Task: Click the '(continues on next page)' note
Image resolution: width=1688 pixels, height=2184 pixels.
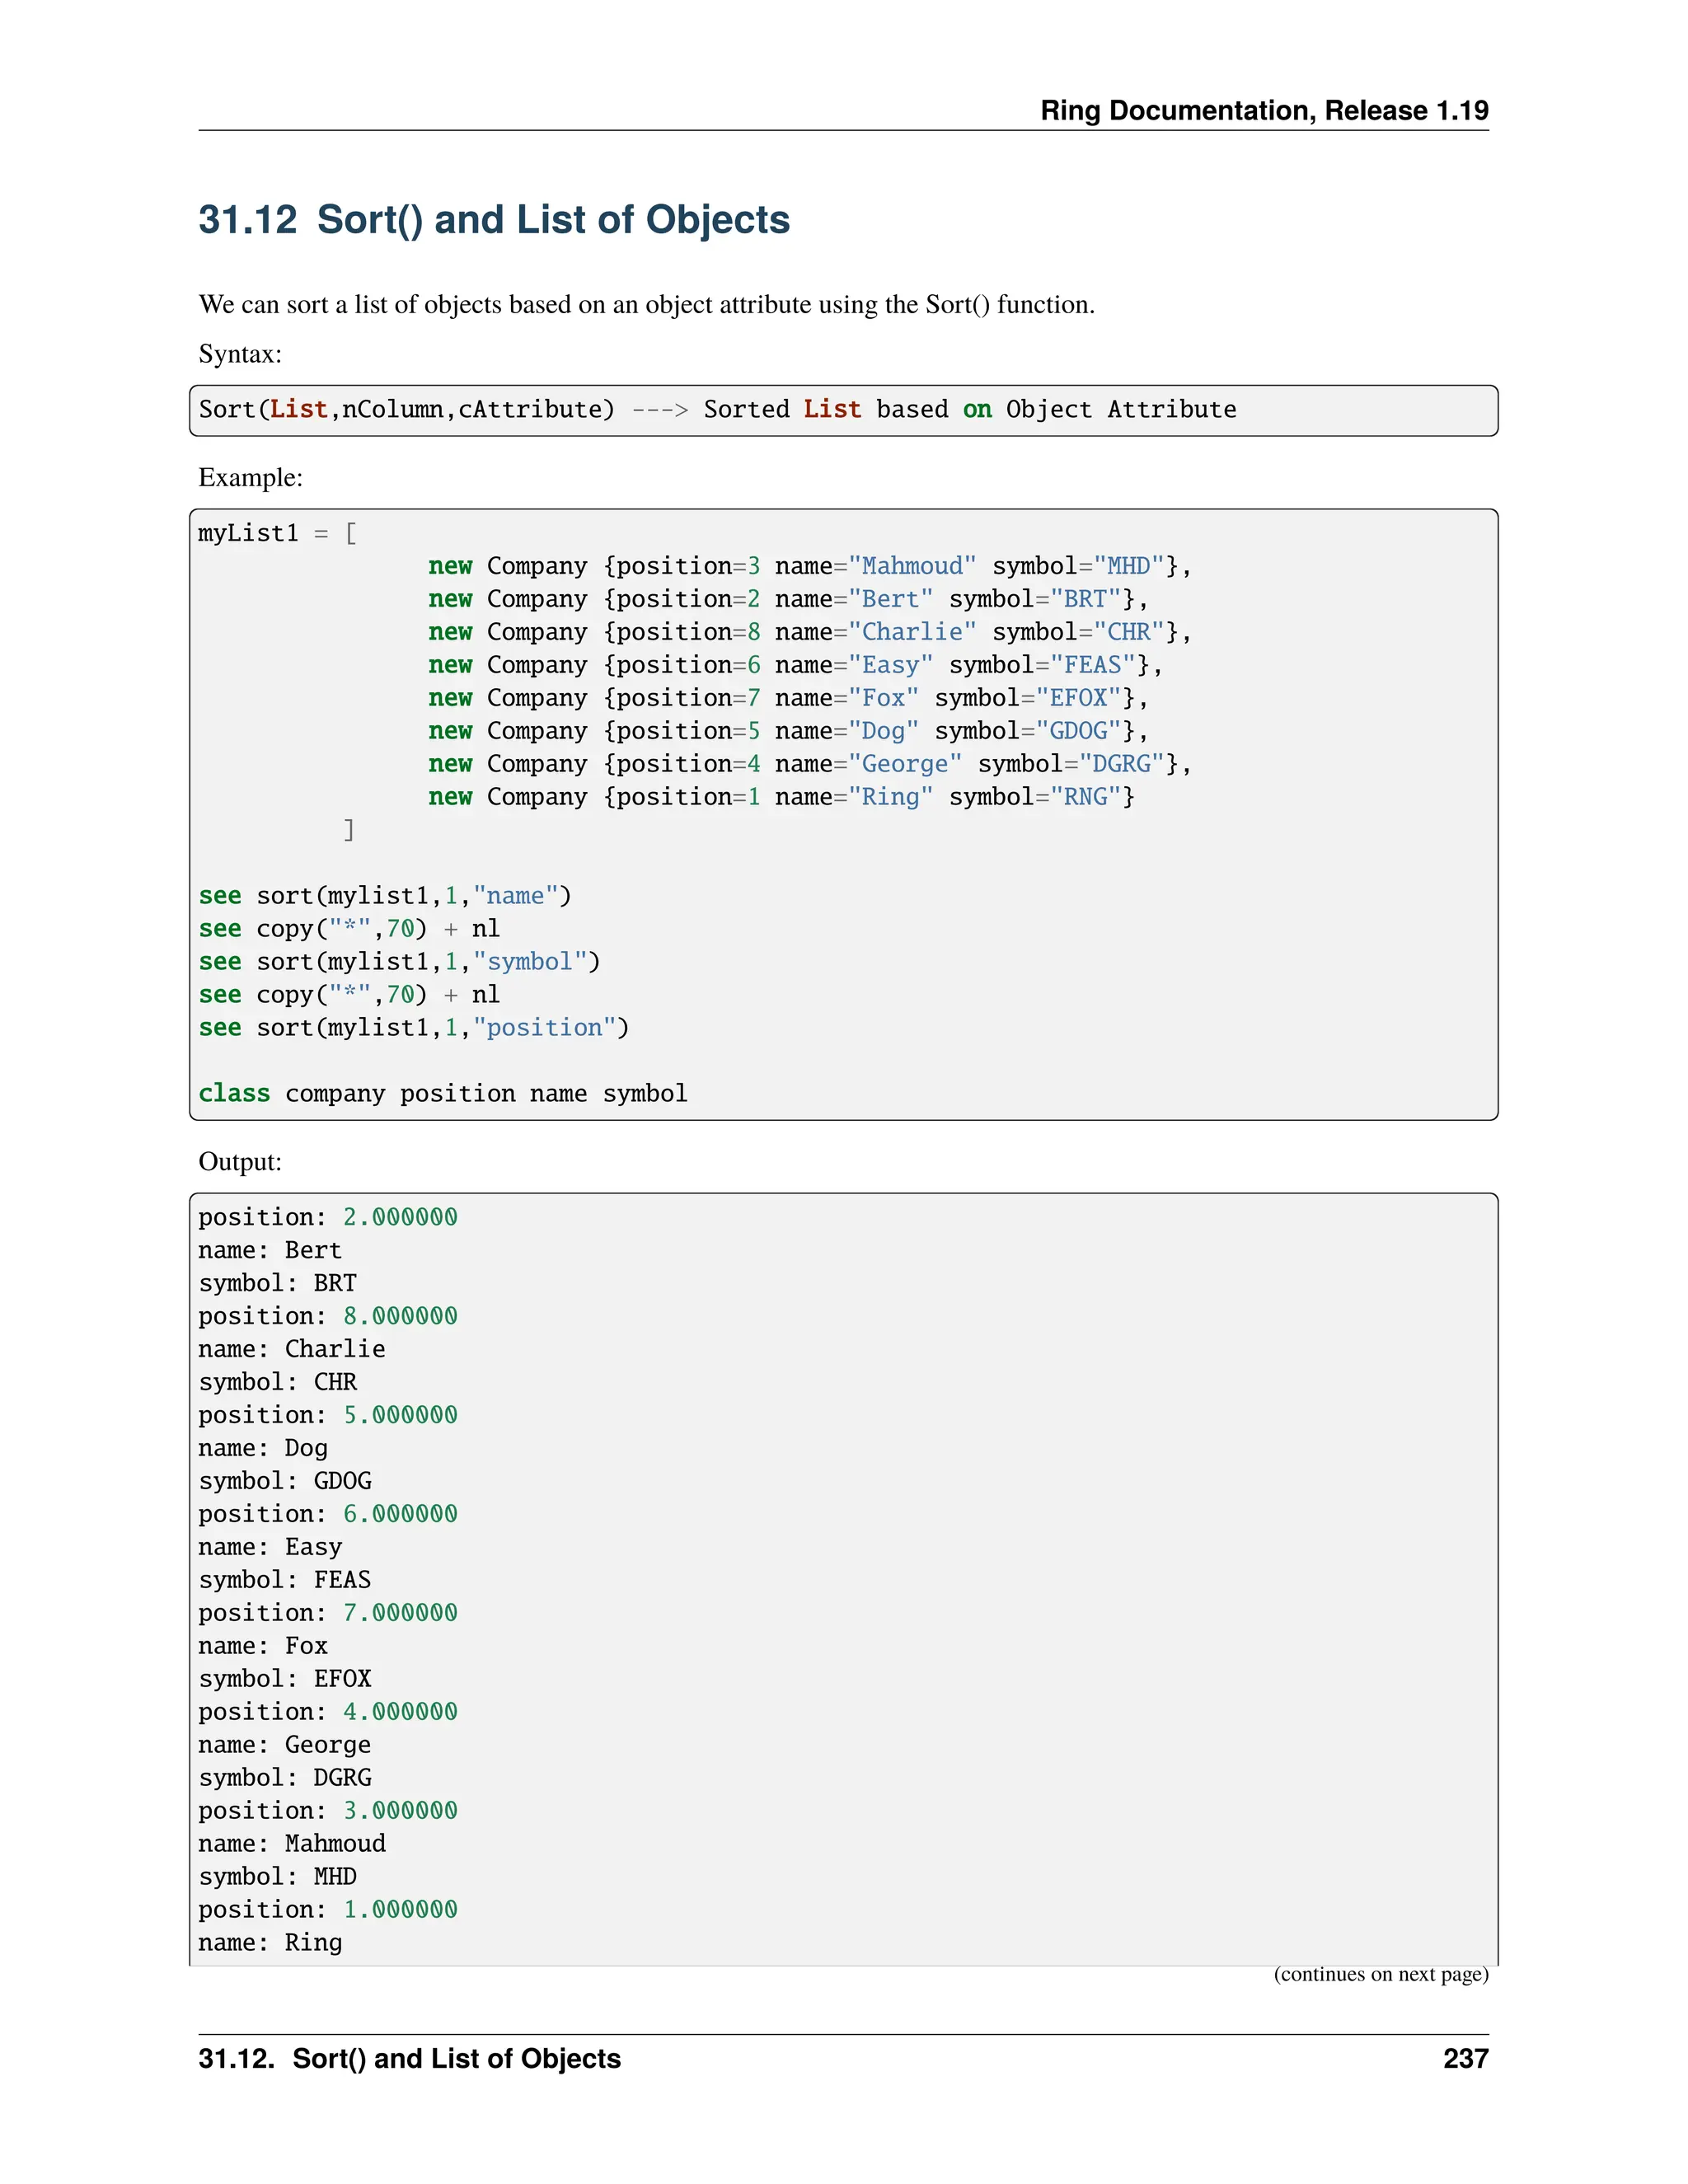Action: pyautogui.click(x=1381, y=1974)
